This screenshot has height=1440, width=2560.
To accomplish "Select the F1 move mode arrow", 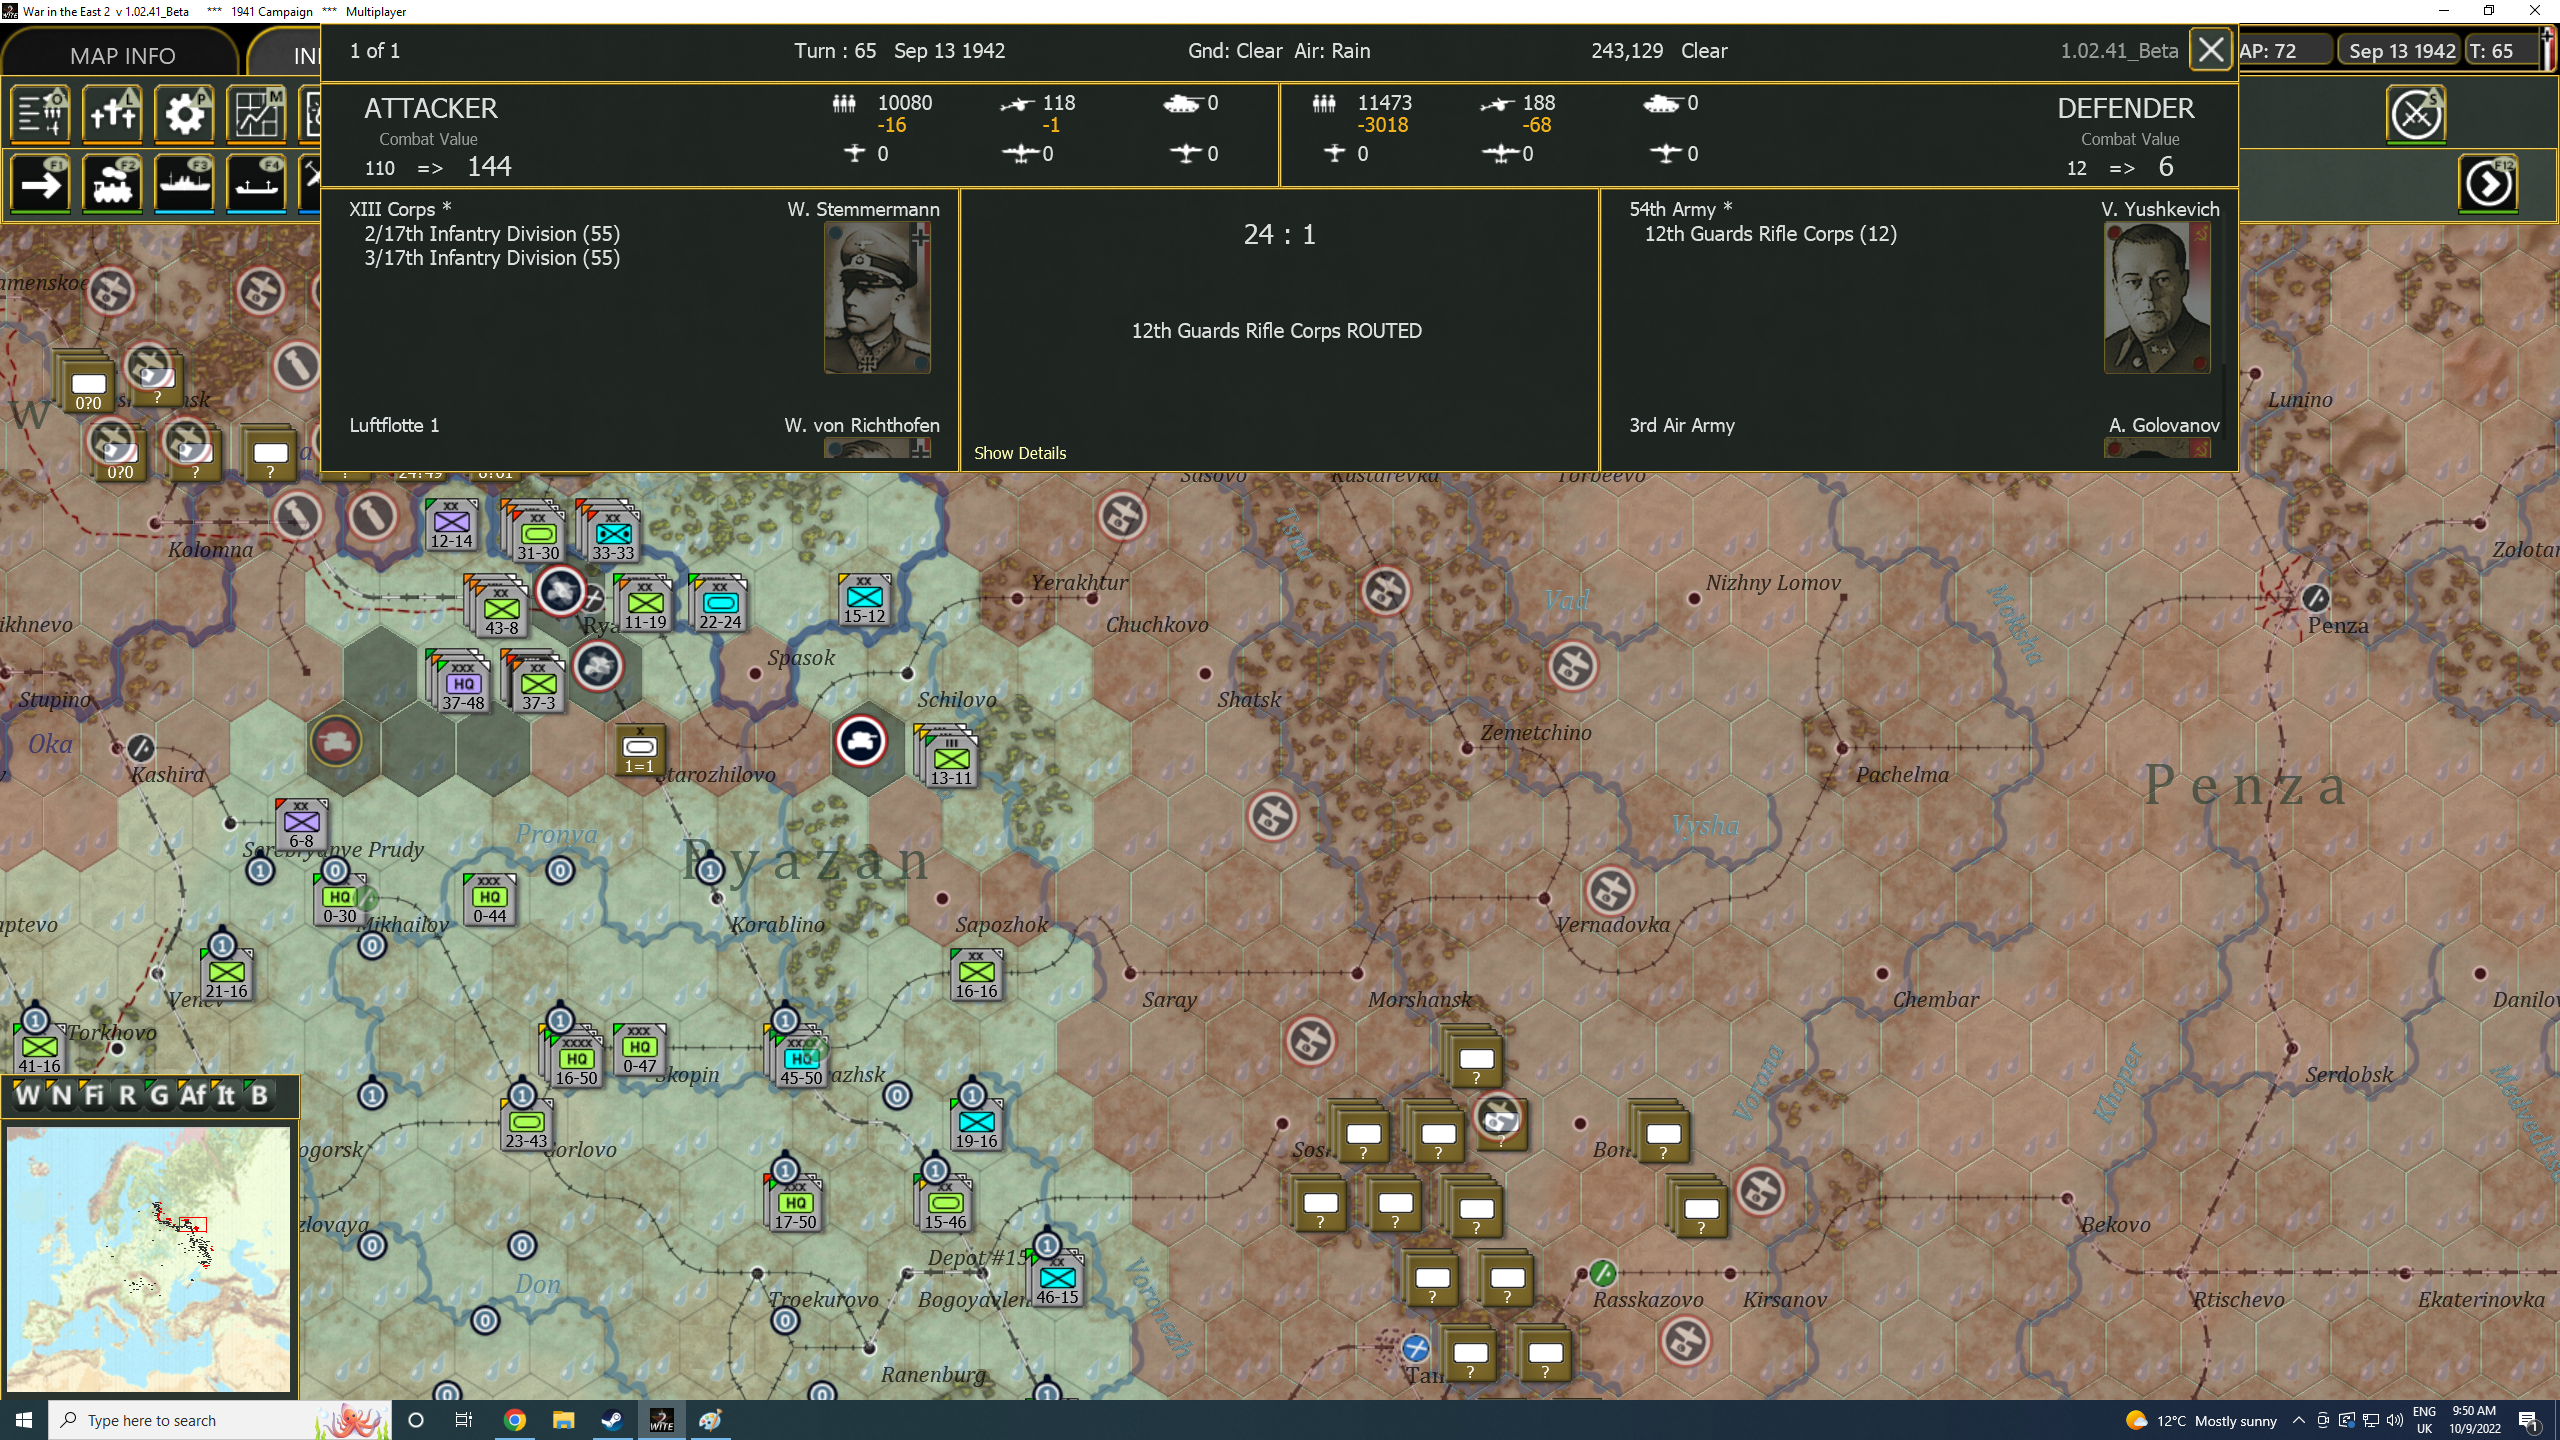I will click(x=41, y=184).
